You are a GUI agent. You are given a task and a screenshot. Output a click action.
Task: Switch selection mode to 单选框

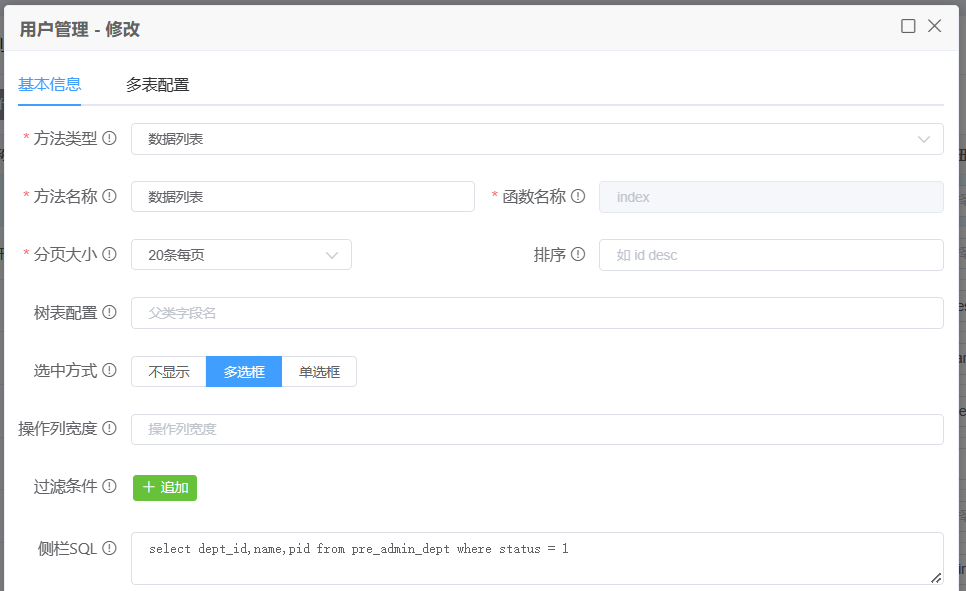[319, 372]
